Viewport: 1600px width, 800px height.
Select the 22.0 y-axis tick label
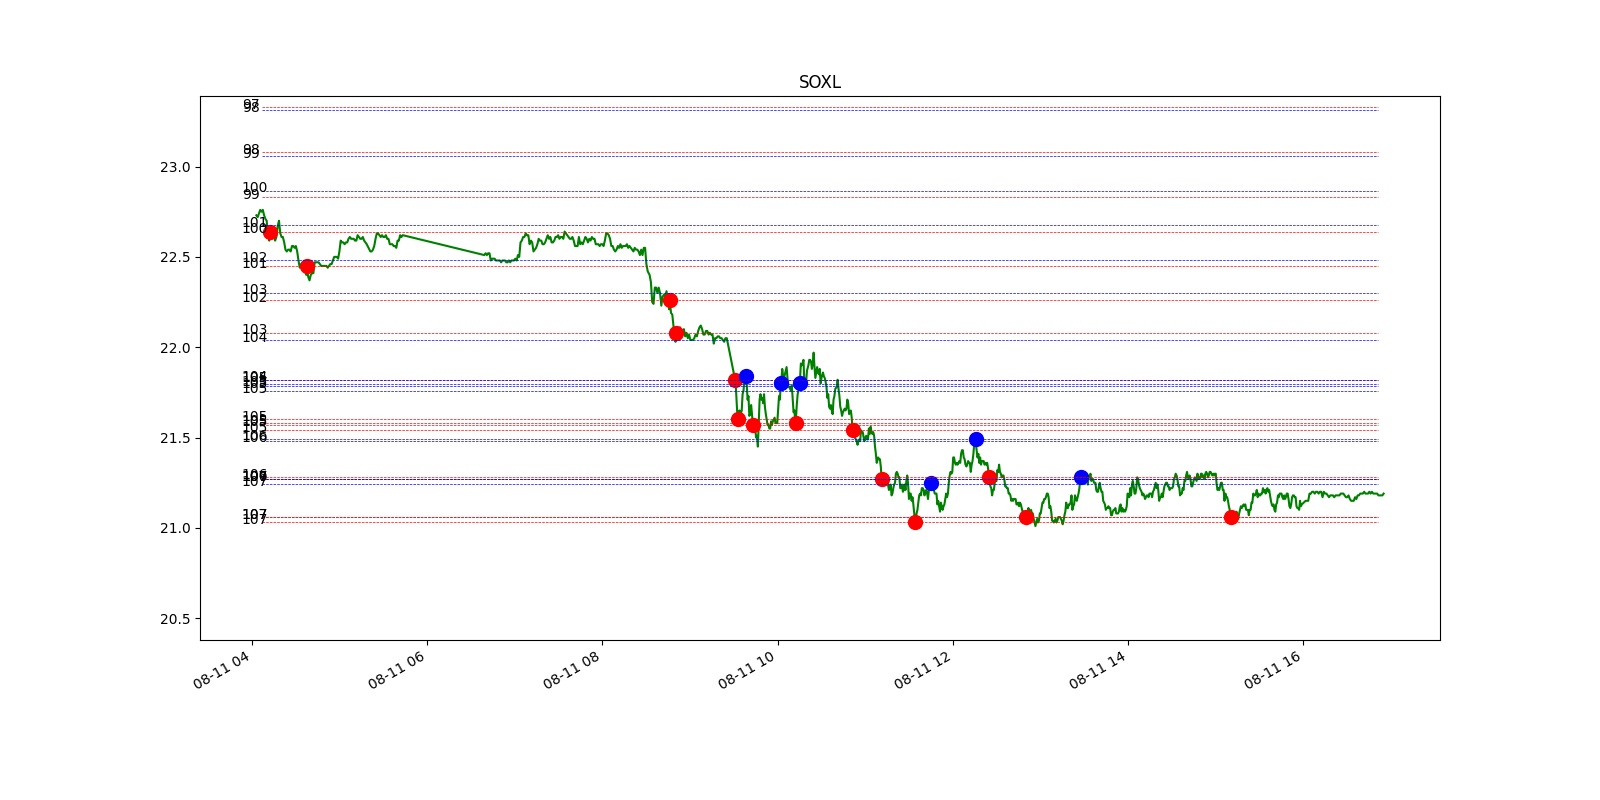175,348
